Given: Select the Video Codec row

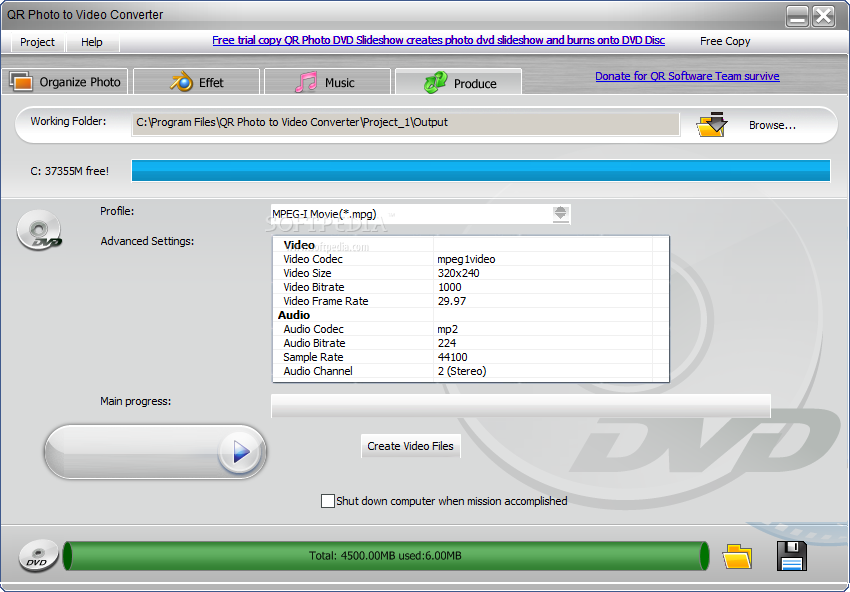Looking at the screenshot, I should click(471, 259).
